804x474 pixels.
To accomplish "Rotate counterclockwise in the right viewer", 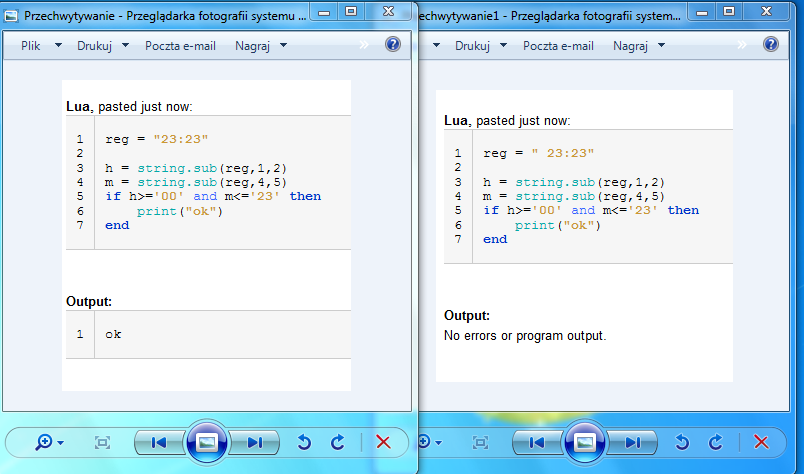I will pos(682,442).
